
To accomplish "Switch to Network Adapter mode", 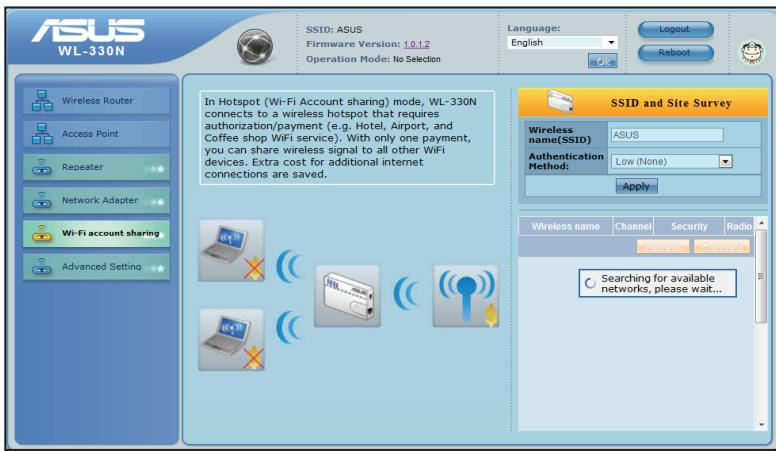I will (97, 200).
